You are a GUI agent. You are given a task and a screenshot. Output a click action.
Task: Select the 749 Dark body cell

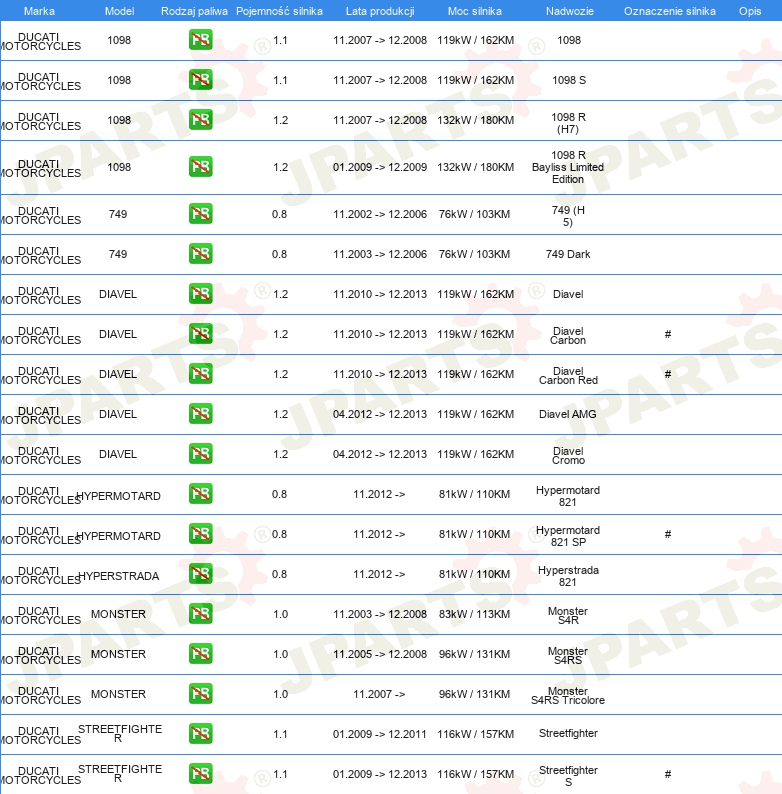[x=568, y=254]
